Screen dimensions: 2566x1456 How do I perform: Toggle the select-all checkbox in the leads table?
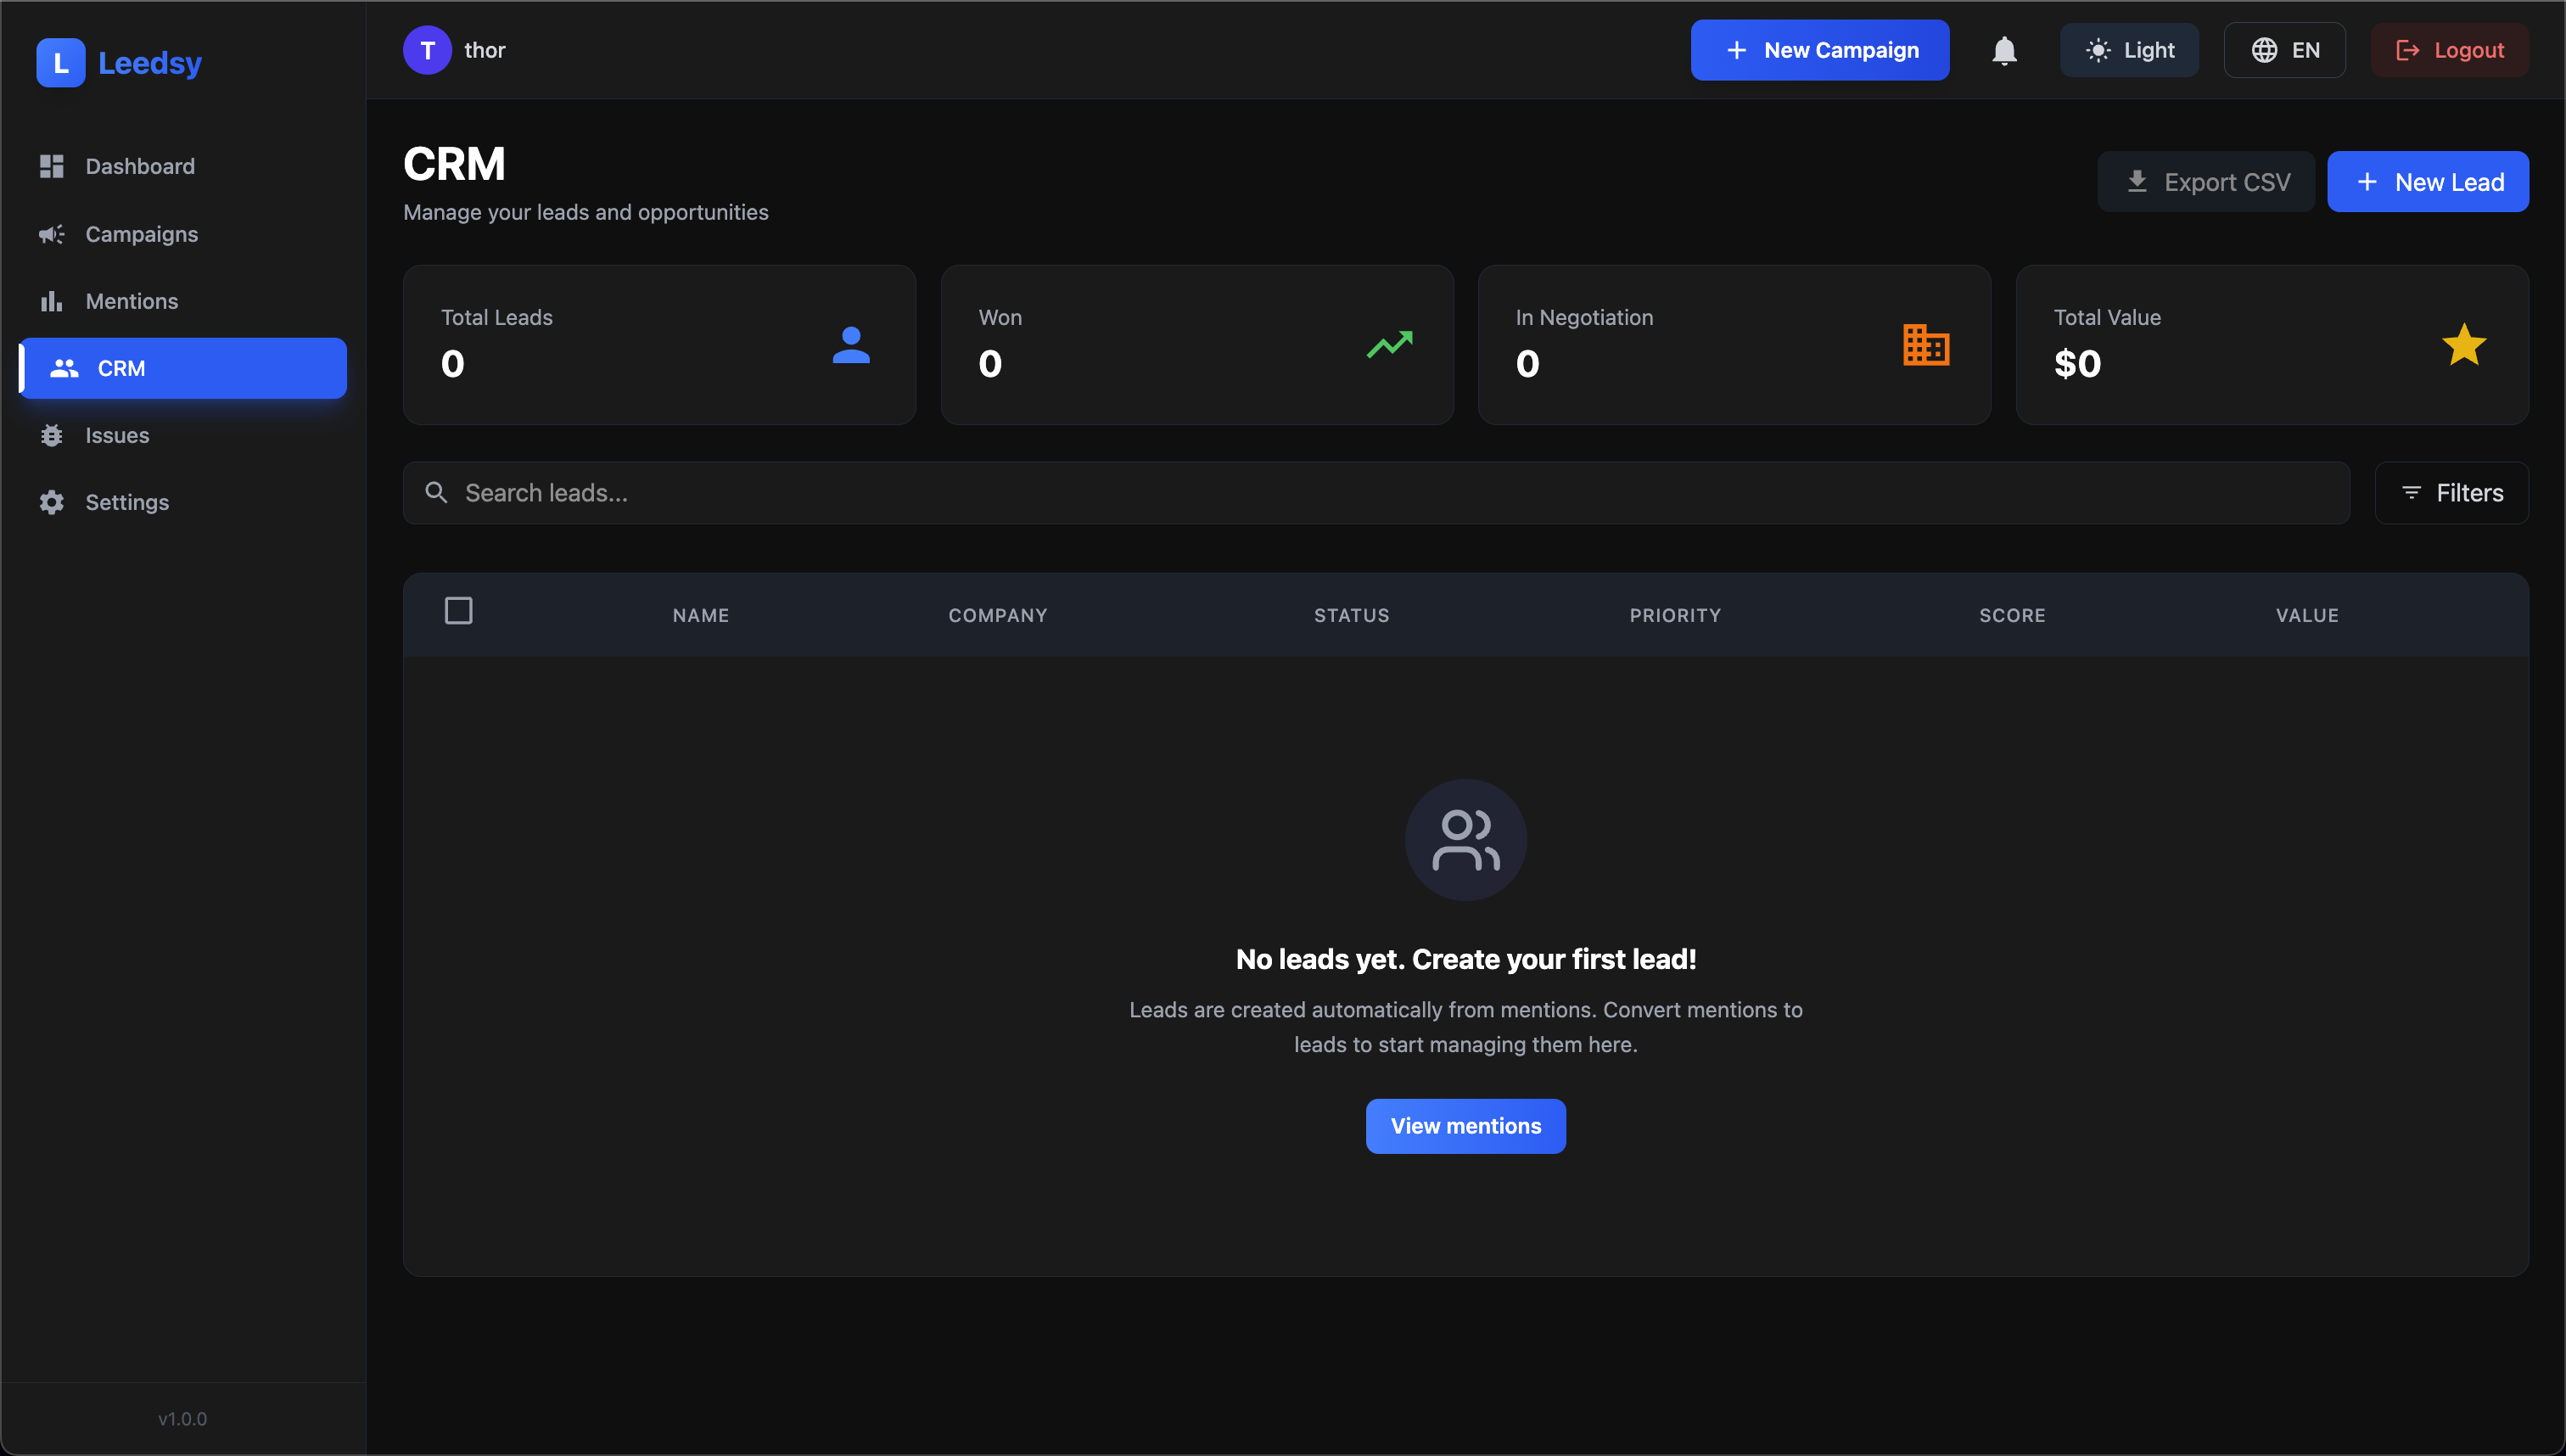point(459,610)
